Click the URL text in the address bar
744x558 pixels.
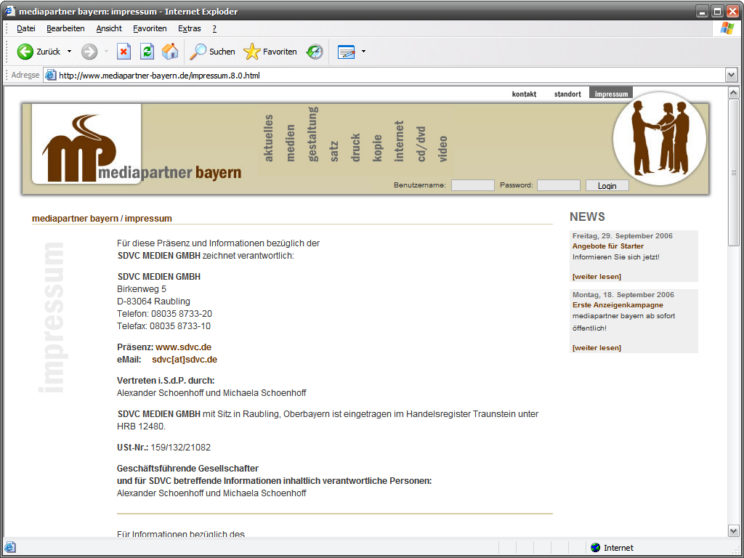[159, 75]
